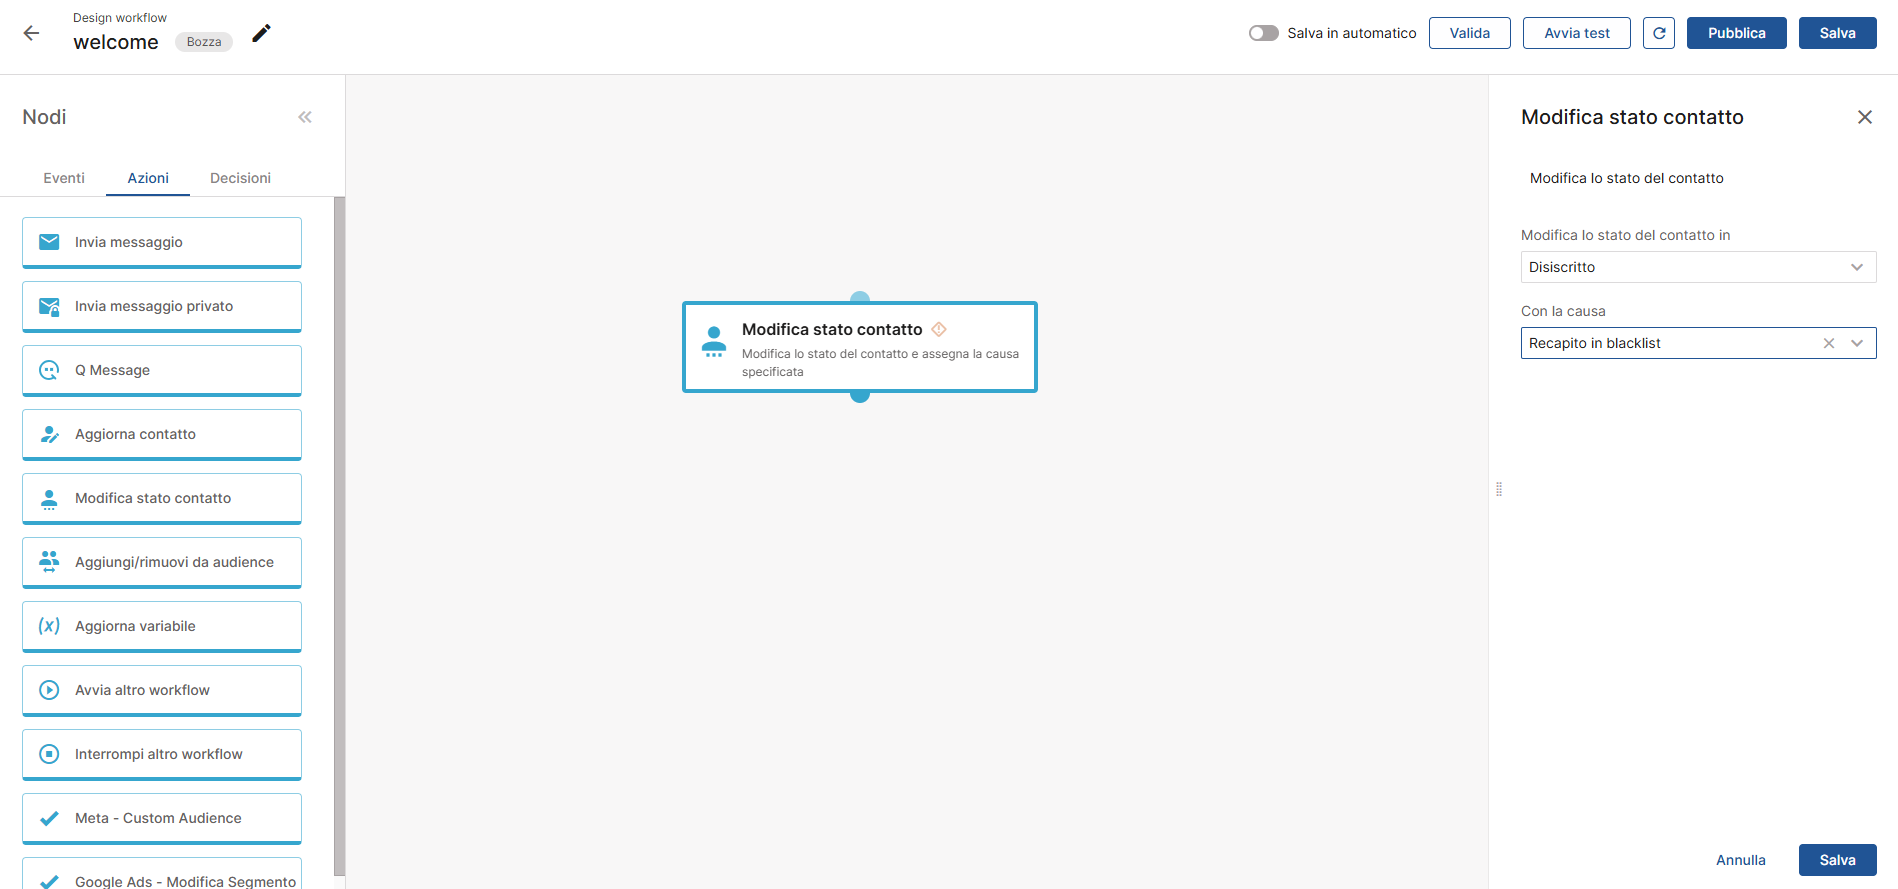The height and width of the screenshot is (889, 1898).
Task: Switch to the Eventi tab
Action: [x=64, y=178]
